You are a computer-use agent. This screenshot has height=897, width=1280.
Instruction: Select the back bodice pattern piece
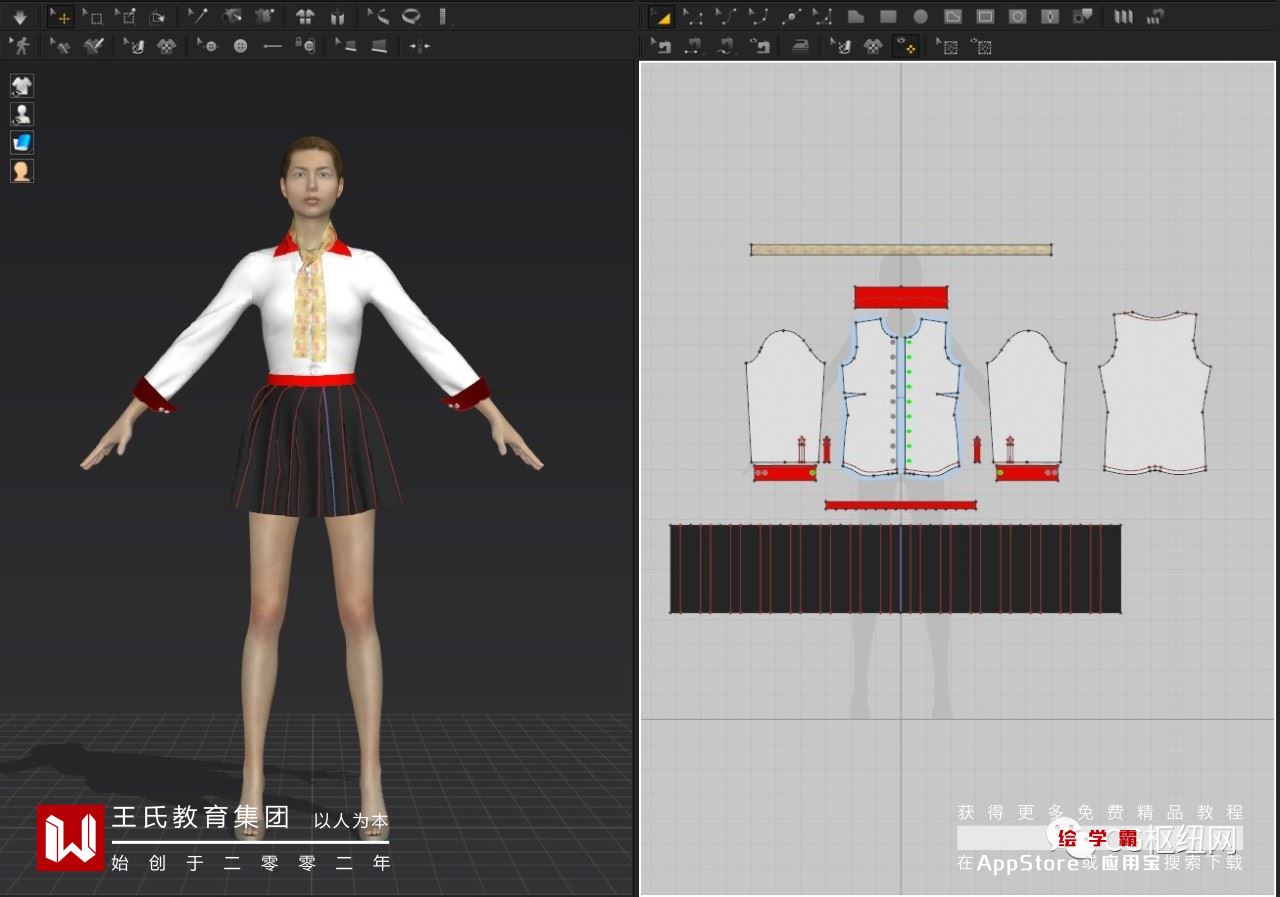(x=1154, y=395)
